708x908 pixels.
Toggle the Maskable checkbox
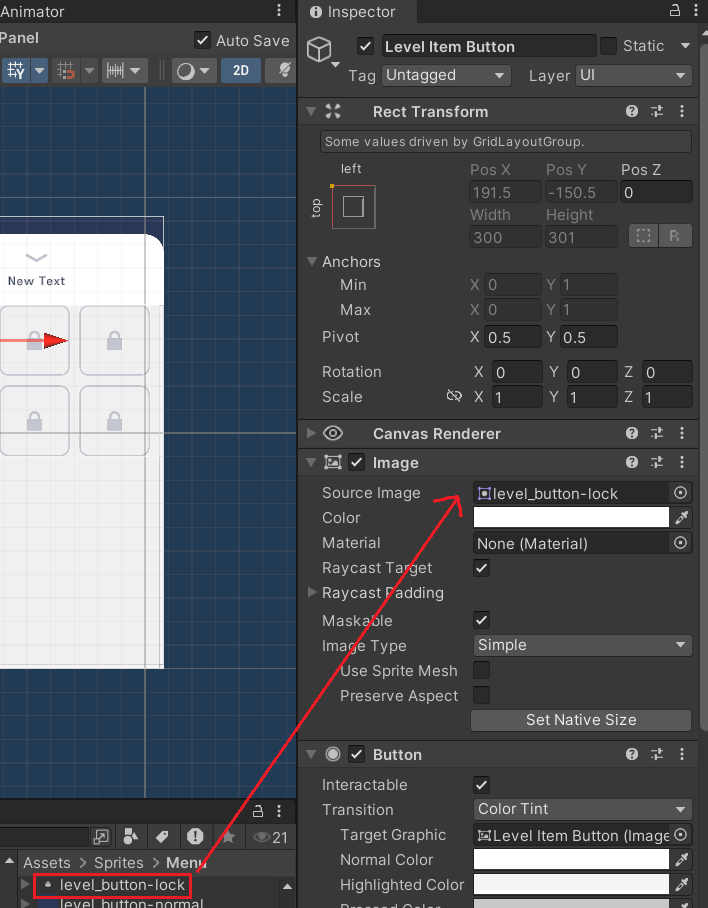click(482, 620)
